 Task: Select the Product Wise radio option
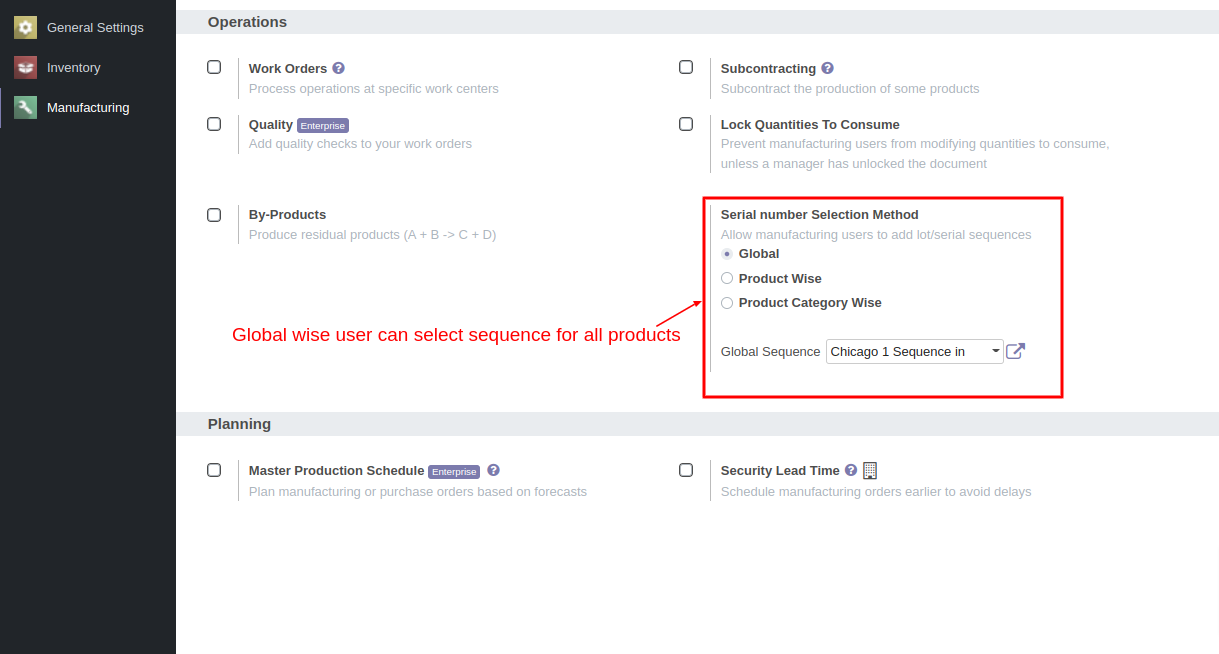pyautogui.click(x=727, y=278)
